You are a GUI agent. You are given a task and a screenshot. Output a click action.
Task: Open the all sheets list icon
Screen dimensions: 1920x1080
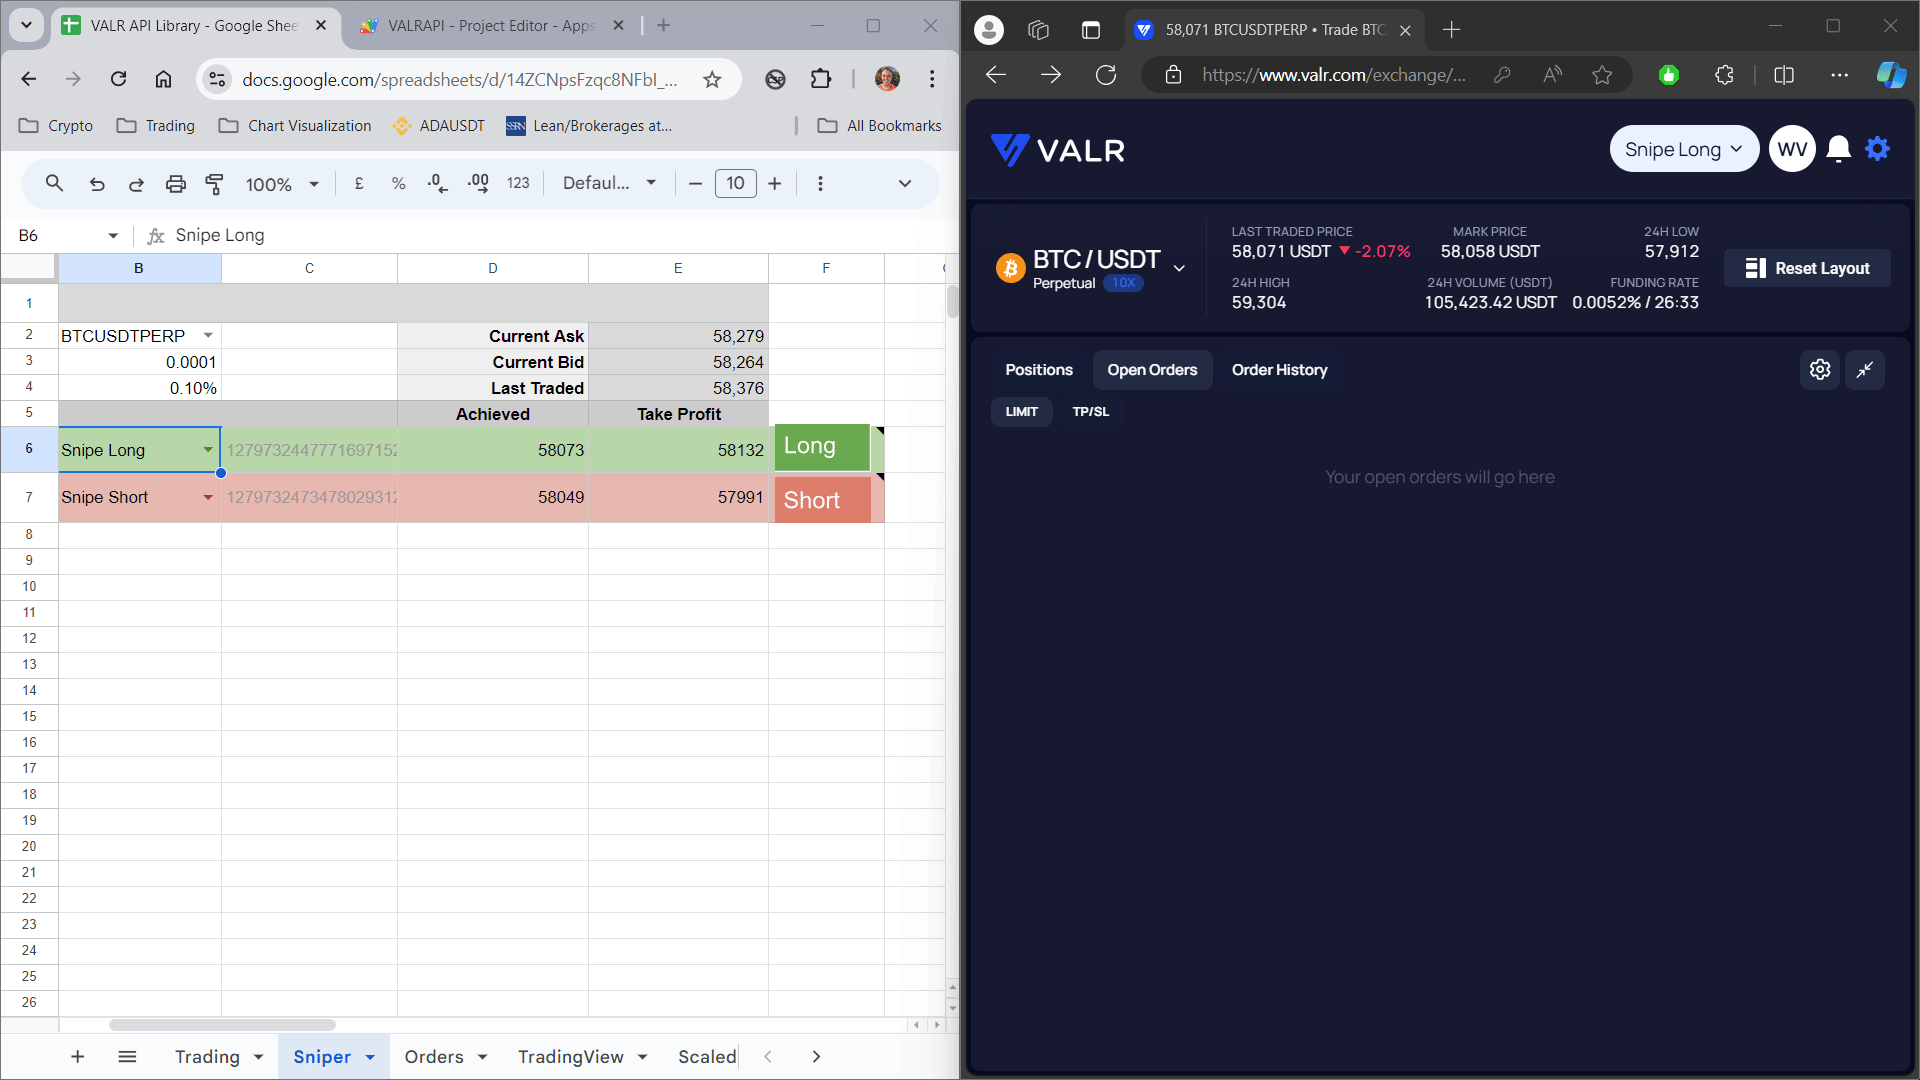(x=127, y=1057)
